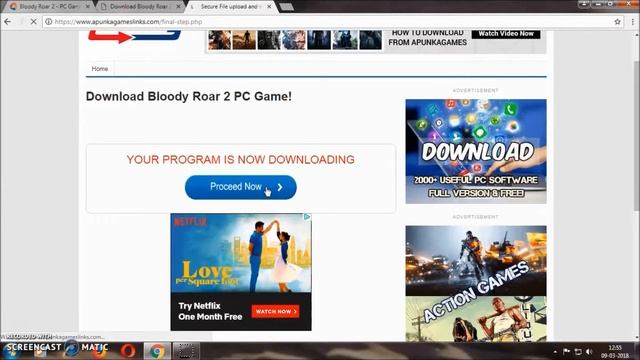The image size is (640, 360).
Task: Open the Chrome three-dot menu
Action: click(x=632, y=22)
